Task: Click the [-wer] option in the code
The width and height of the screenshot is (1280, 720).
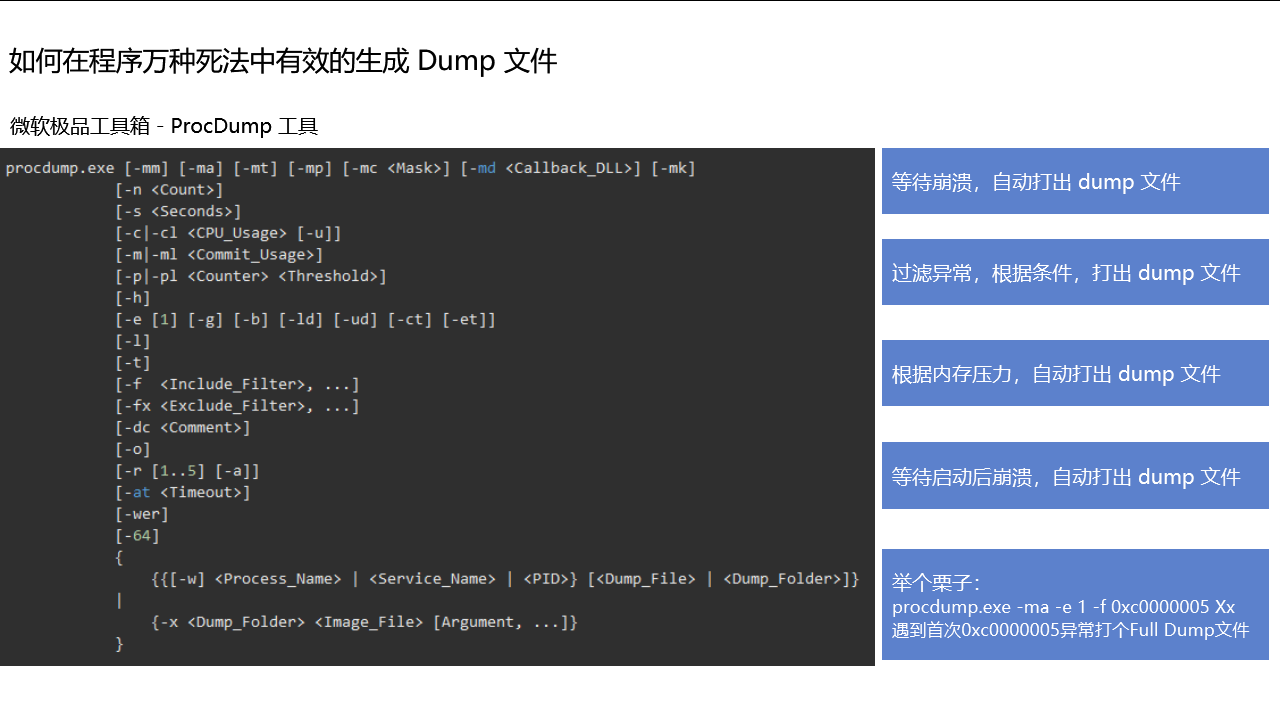Action: [142, 514]
